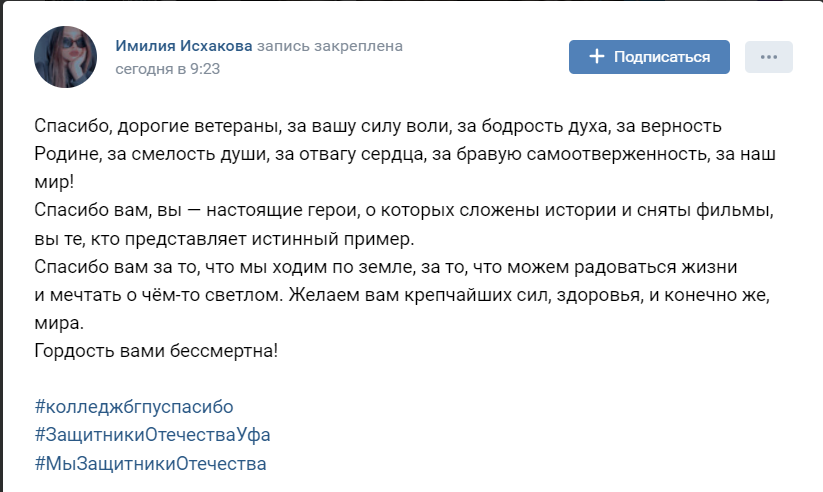The width and height of the screenshot is (823, 492).
Task: Click the word 'мир!' in the post
Action: point(53,183)
